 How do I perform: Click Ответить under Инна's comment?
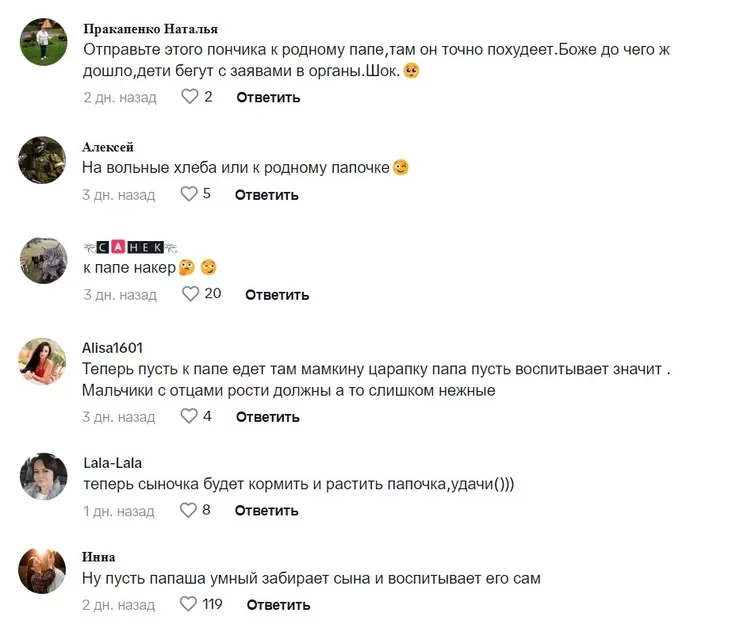click(x=278, y=604)
